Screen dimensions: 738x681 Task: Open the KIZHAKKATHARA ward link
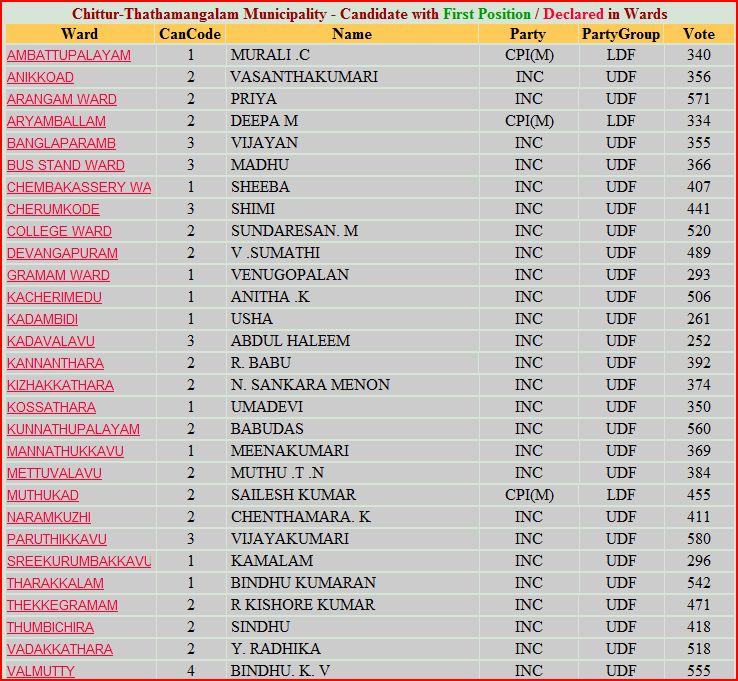[60, 385]
